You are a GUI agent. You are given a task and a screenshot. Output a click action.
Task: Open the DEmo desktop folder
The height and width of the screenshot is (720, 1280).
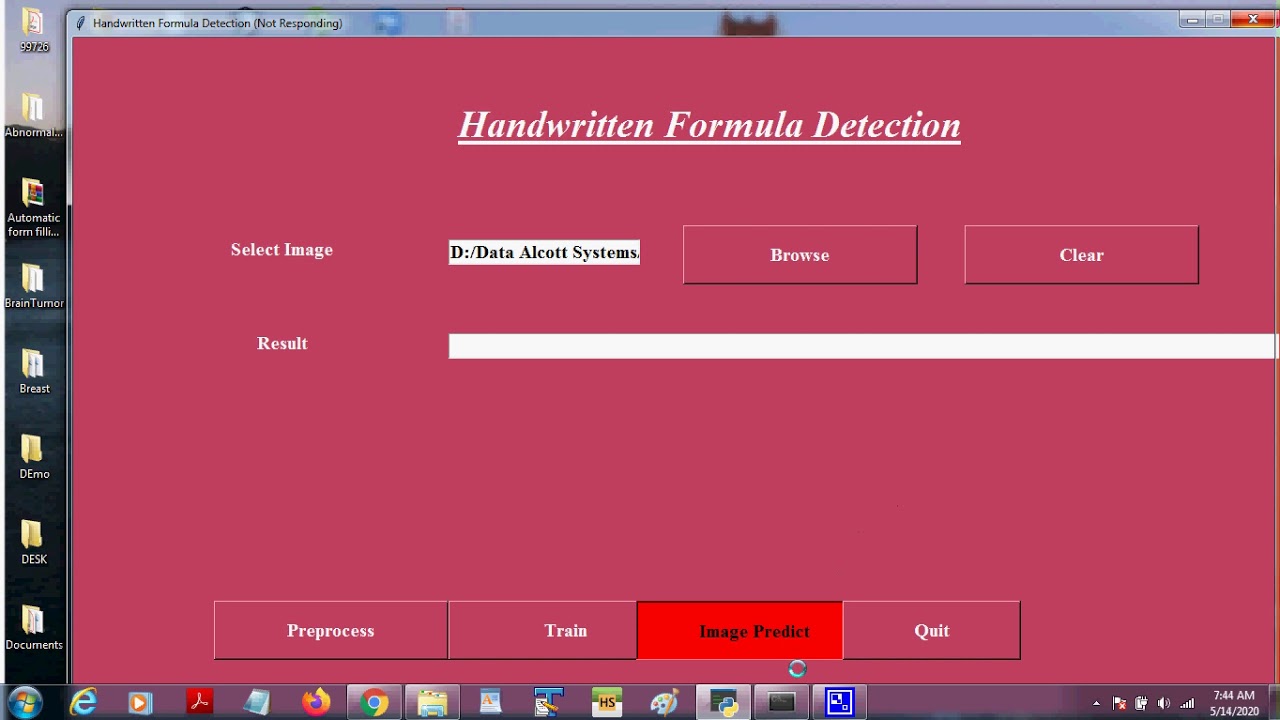click(x=34, y=457)
